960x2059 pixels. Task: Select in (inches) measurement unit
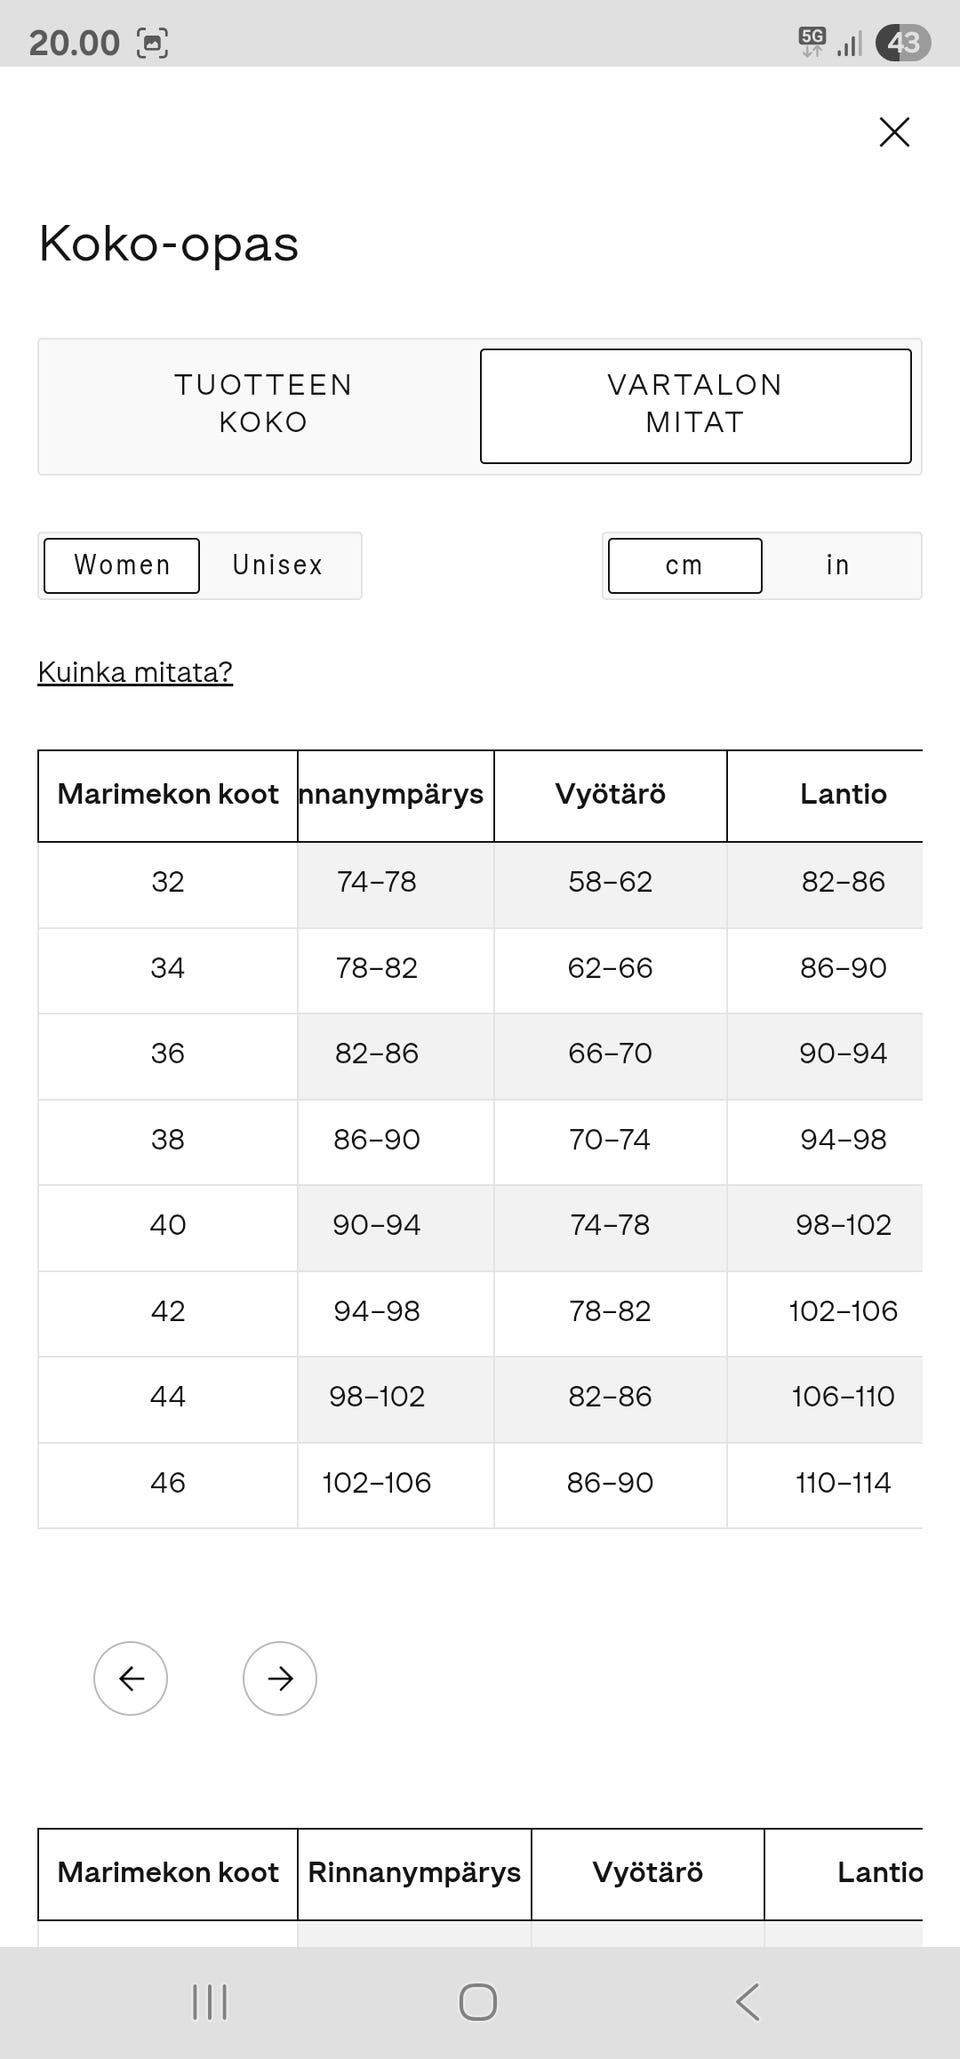tap(838, 565)
